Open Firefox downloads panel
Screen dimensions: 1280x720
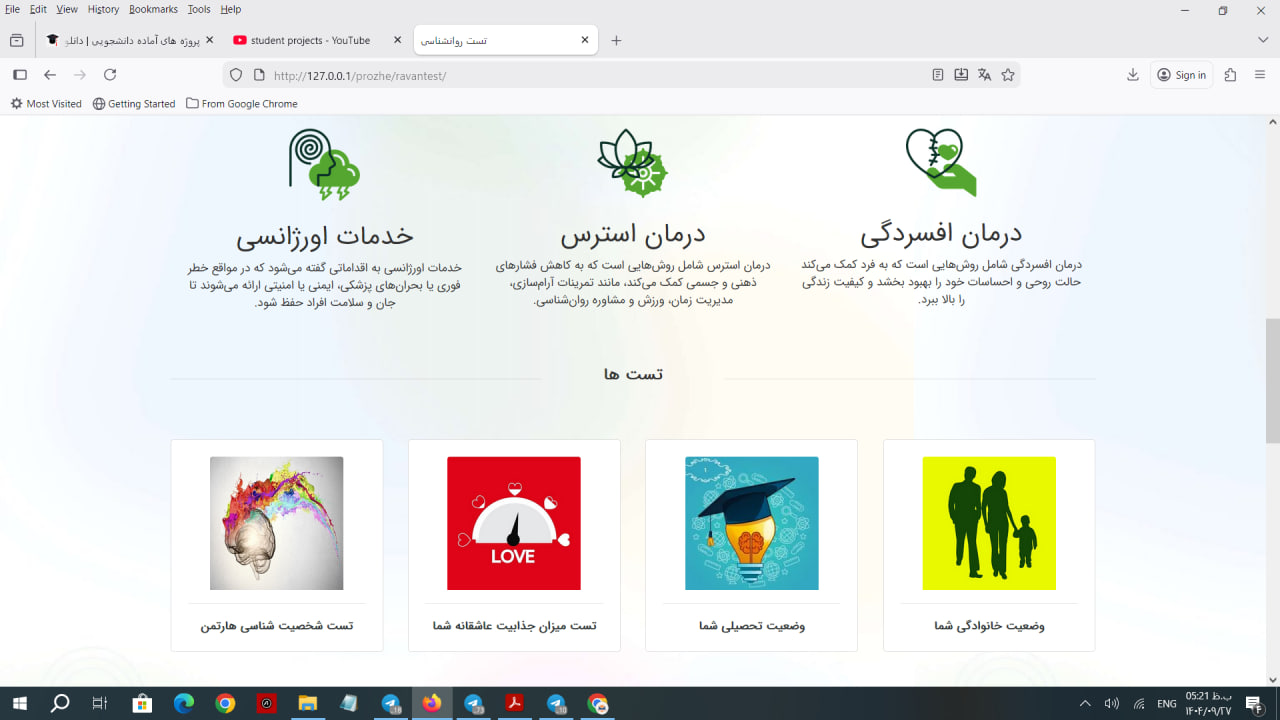point(1133,75)
